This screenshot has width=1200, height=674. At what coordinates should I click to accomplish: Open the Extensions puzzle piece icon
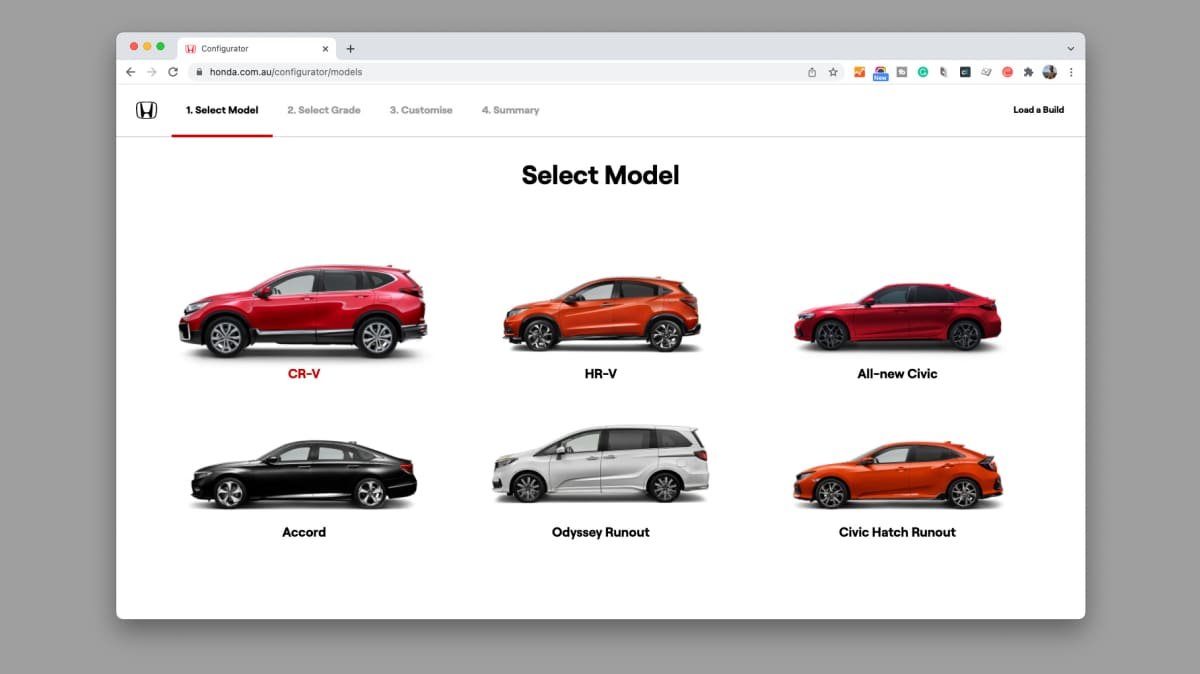click(1028, 72)
